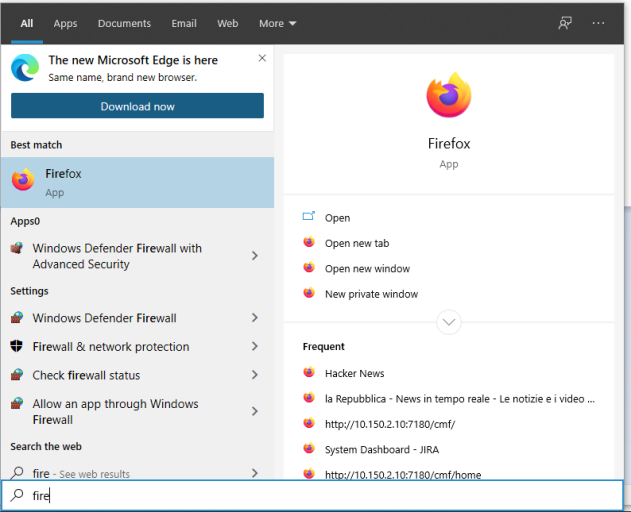
Task: Expand Windows Defender Firewall with Advanced Security arrow
Action: [254, 256]
